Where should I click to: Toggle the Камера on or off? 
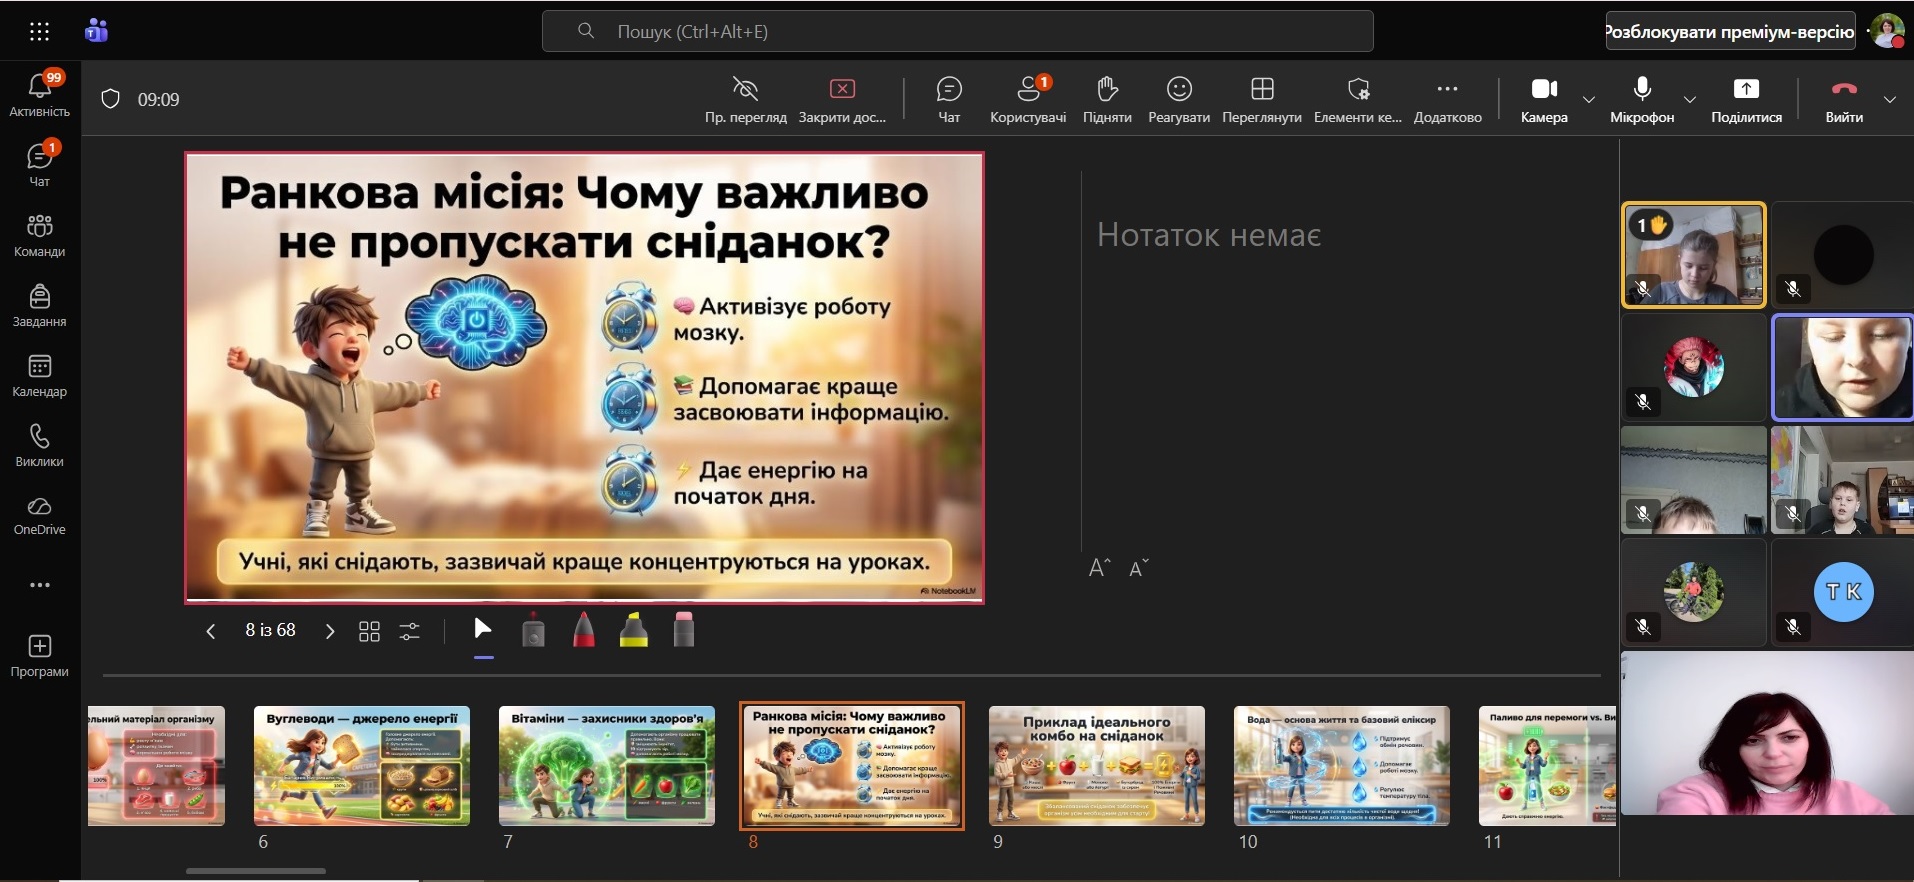[1543, 99]
